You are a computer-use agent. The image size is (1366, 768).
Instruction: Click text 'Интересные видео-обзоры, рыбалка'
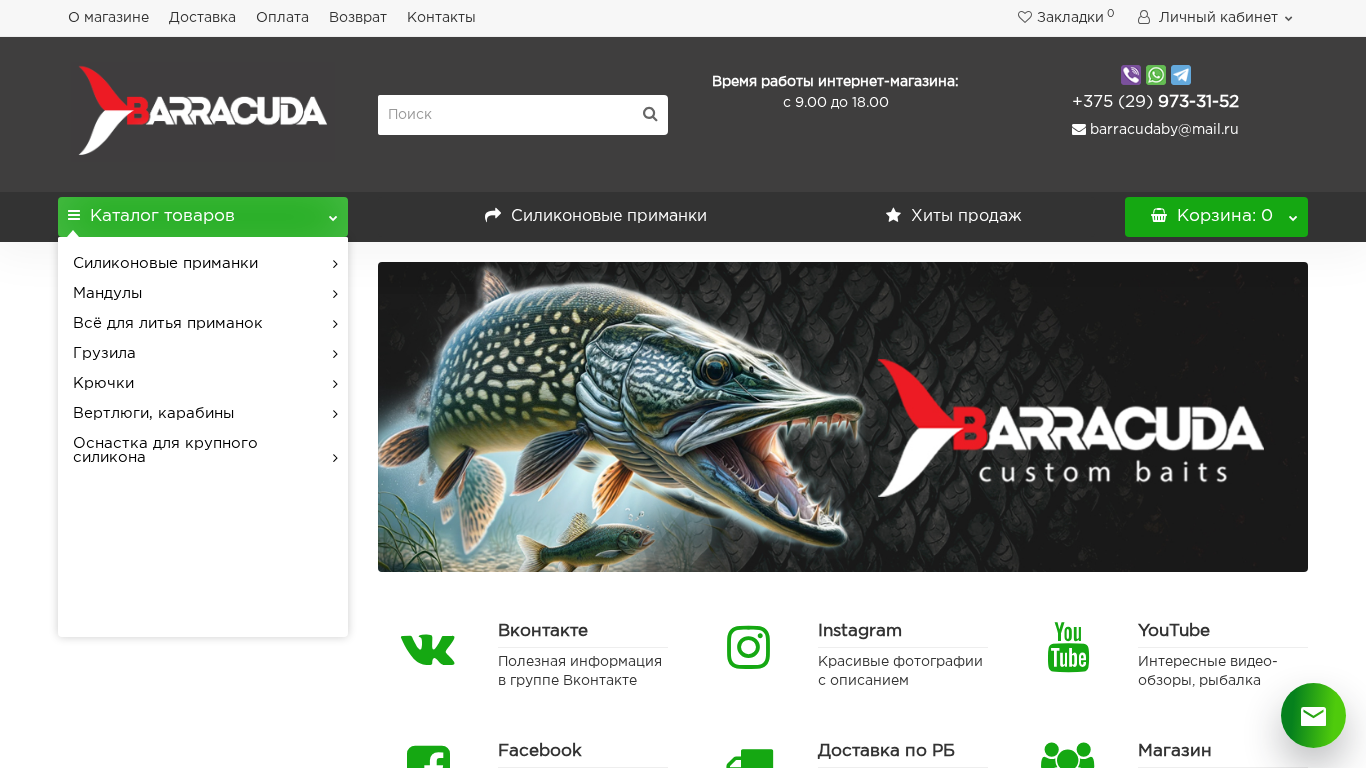1208,671
